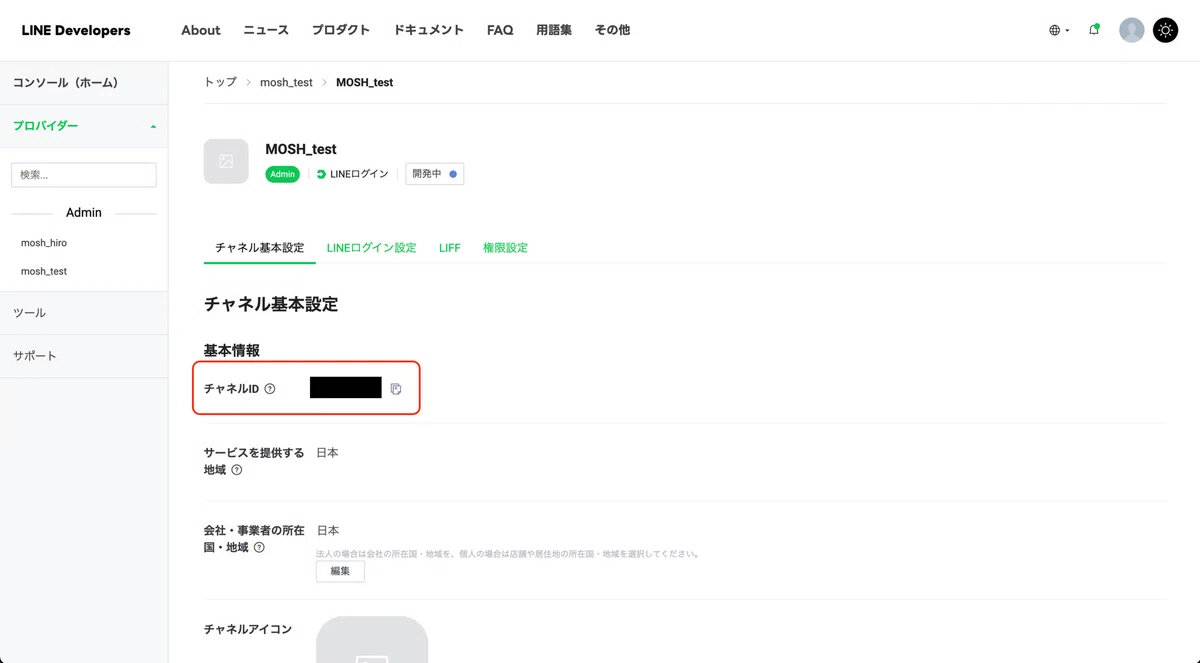This screenshot has width=1200, height=663.
Task: Open help tooltip for 会社・事業者の所在国・地域
Action: [259, 548]
